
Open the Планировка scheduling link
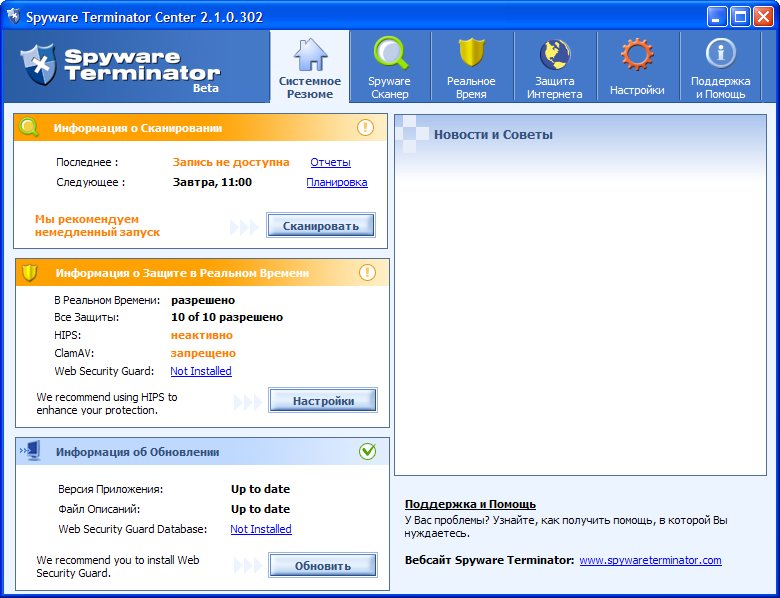click(x=337, y=182)
